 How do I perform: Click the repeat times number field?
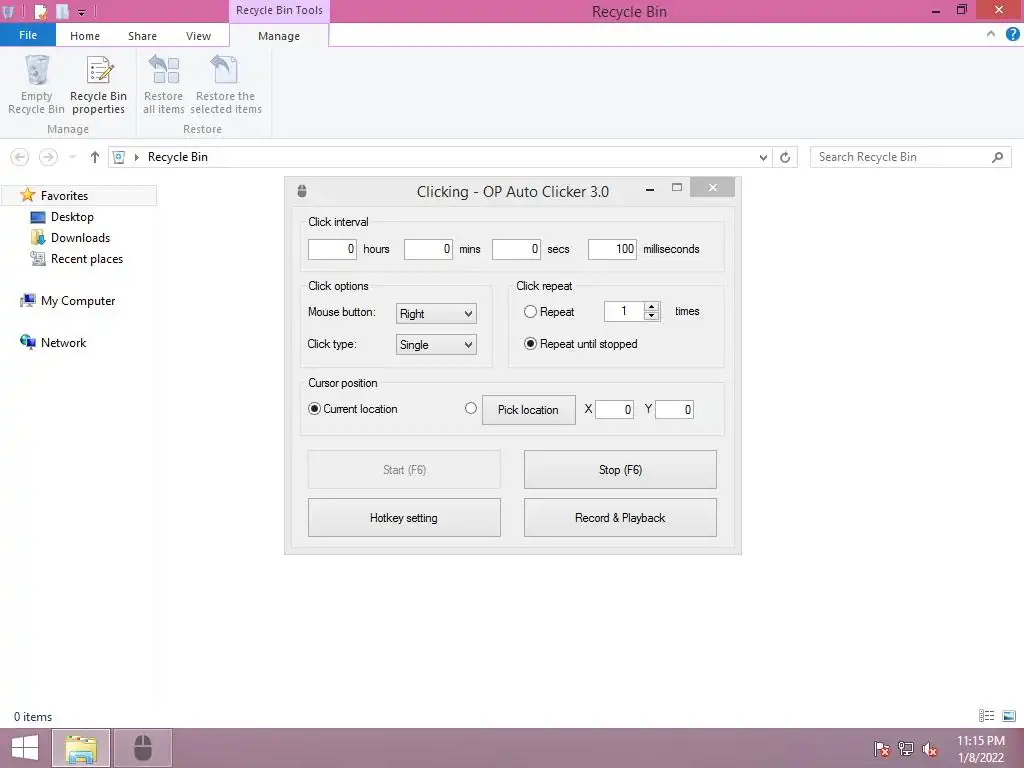[x=624, y=312]
